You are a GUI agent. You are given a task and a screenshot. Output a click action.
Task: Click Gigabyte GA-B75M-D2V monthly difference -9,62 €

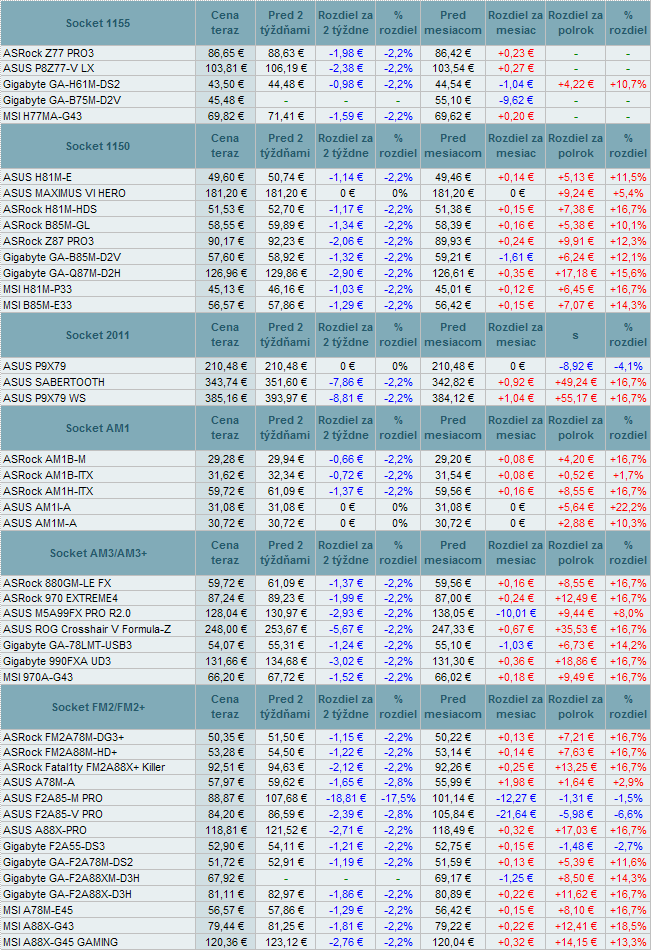click(x=516, y=100)
